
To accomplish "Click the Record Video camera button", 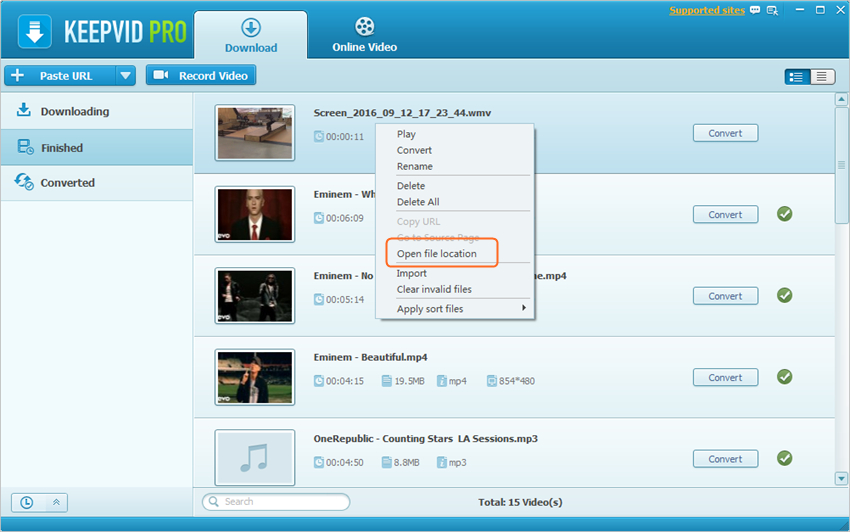I will coord(201,76).
